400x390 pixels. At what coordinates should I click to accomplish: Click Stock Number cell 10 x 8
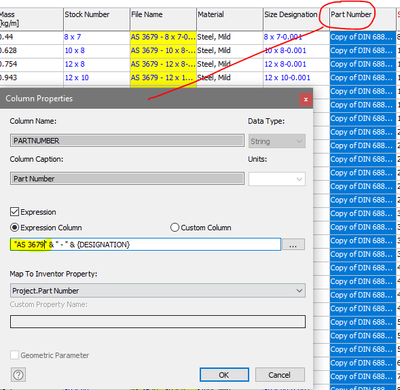click(x=97, y=51)
